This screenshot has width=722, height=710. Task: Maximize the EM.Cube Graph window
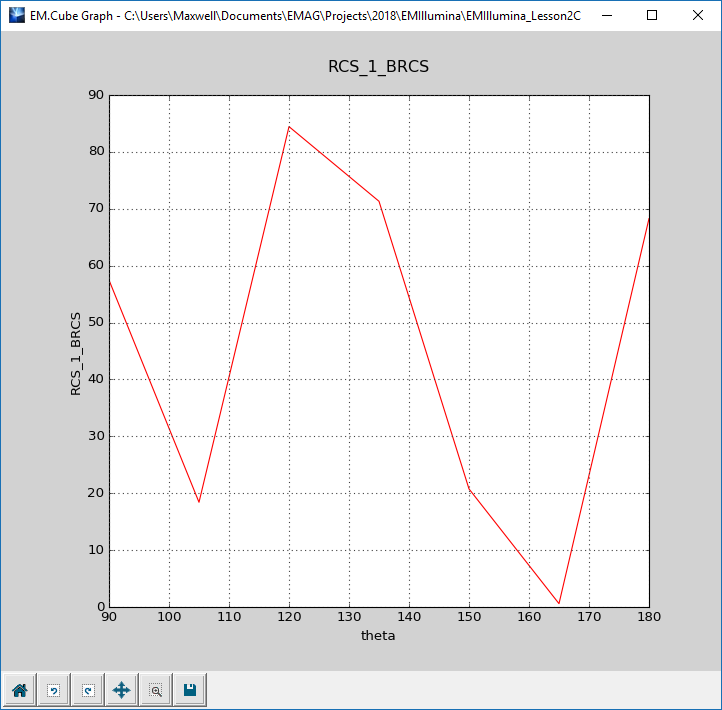click(x=651, y=16)
